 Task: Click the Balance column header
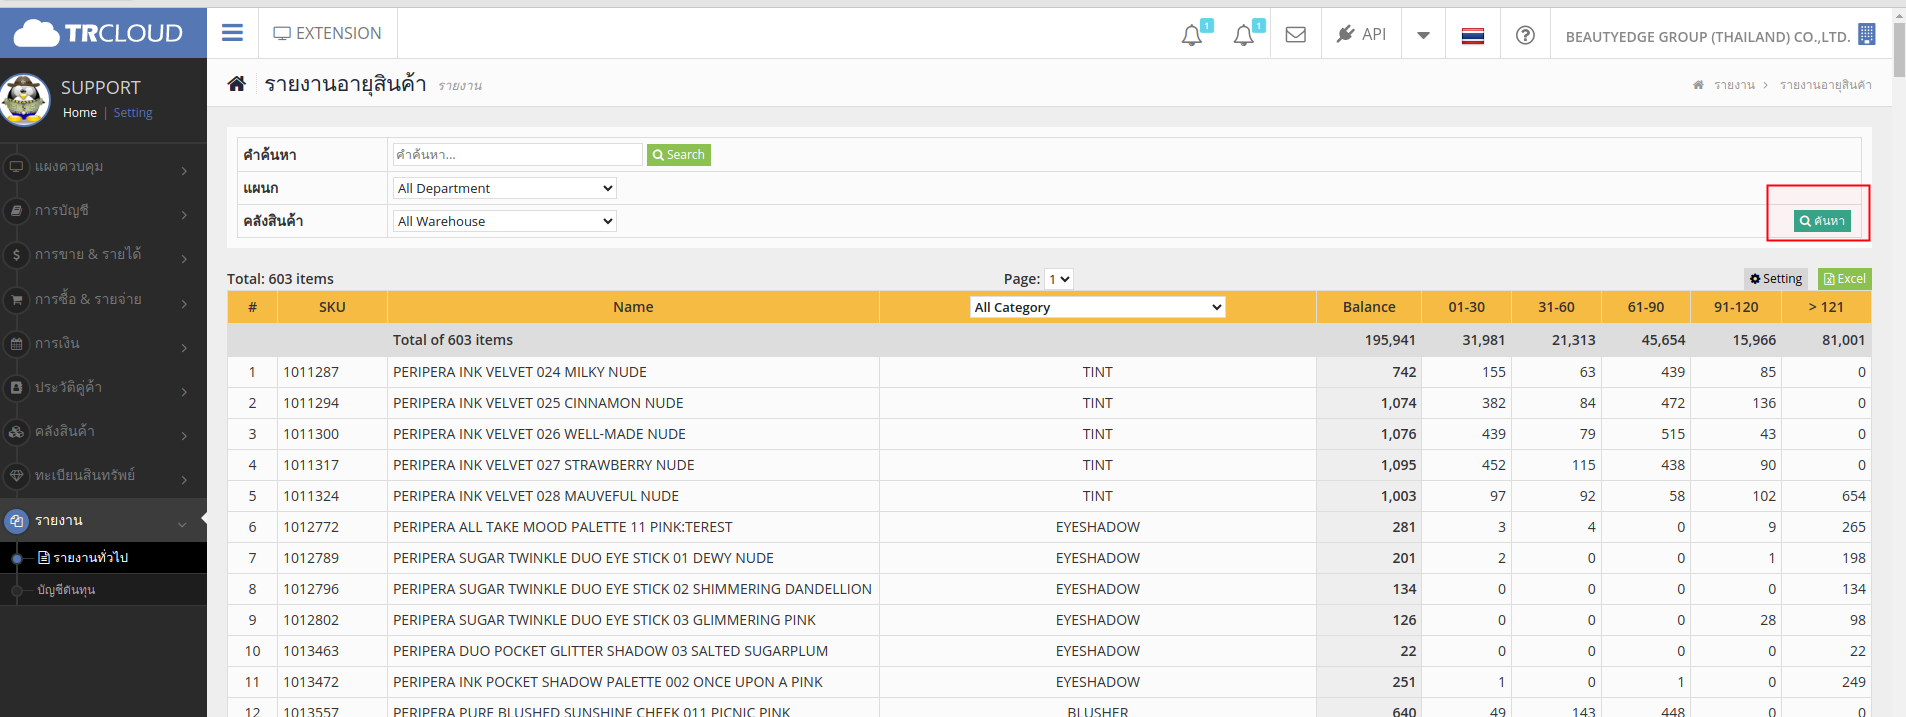[1369, 307]
